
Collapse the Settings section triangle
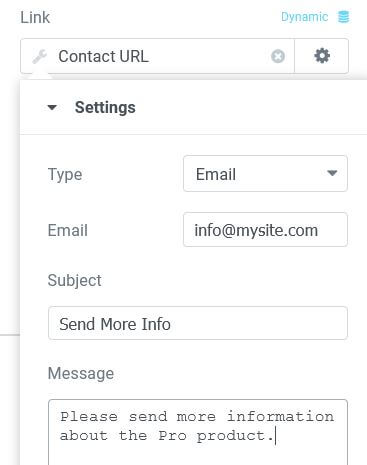(52, 107)
